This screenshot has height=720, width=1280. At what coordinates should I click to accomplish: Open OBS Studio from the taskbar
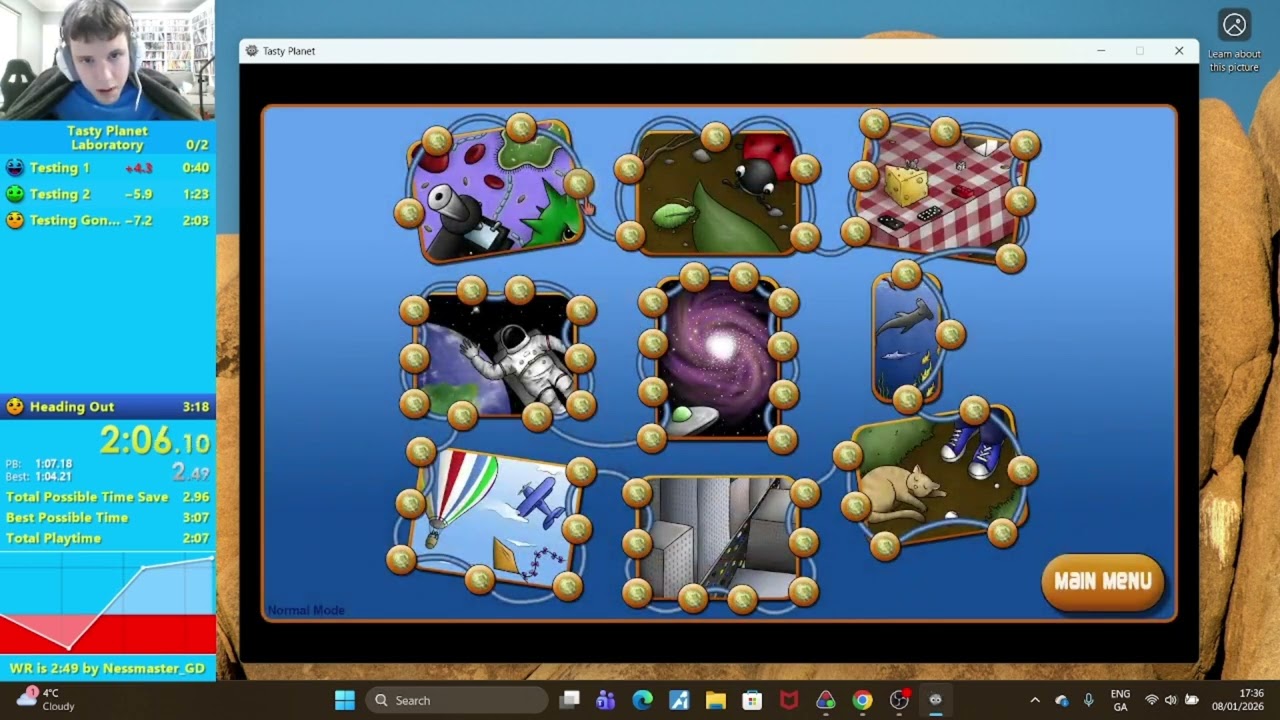[899, 700]
